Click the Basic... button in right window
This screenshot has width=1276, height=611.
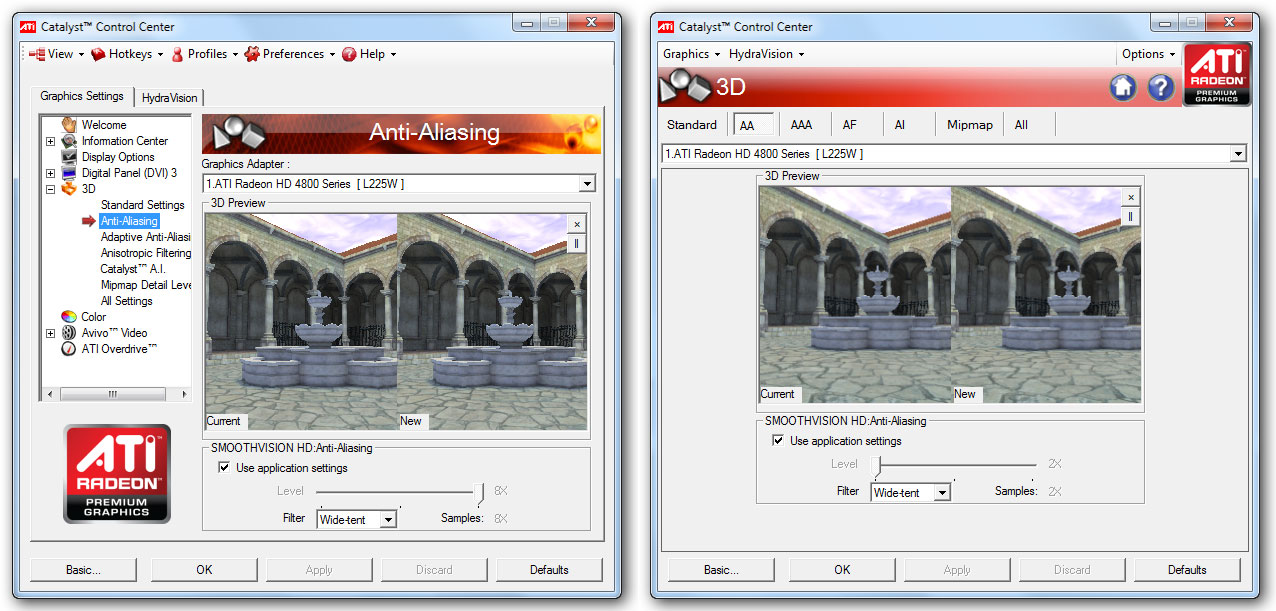coord(721,570)
